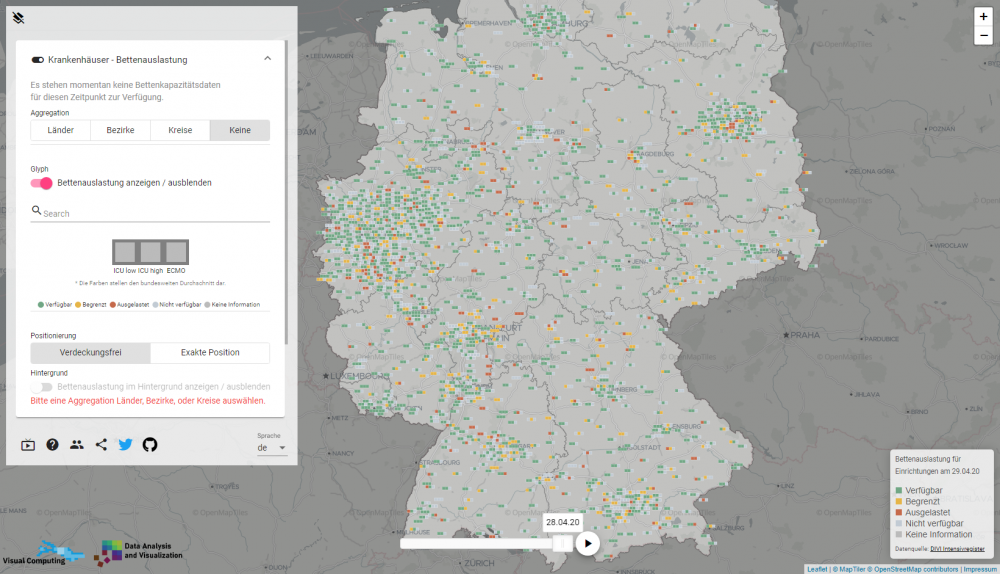Click the layers-off icon at top left

19,17
